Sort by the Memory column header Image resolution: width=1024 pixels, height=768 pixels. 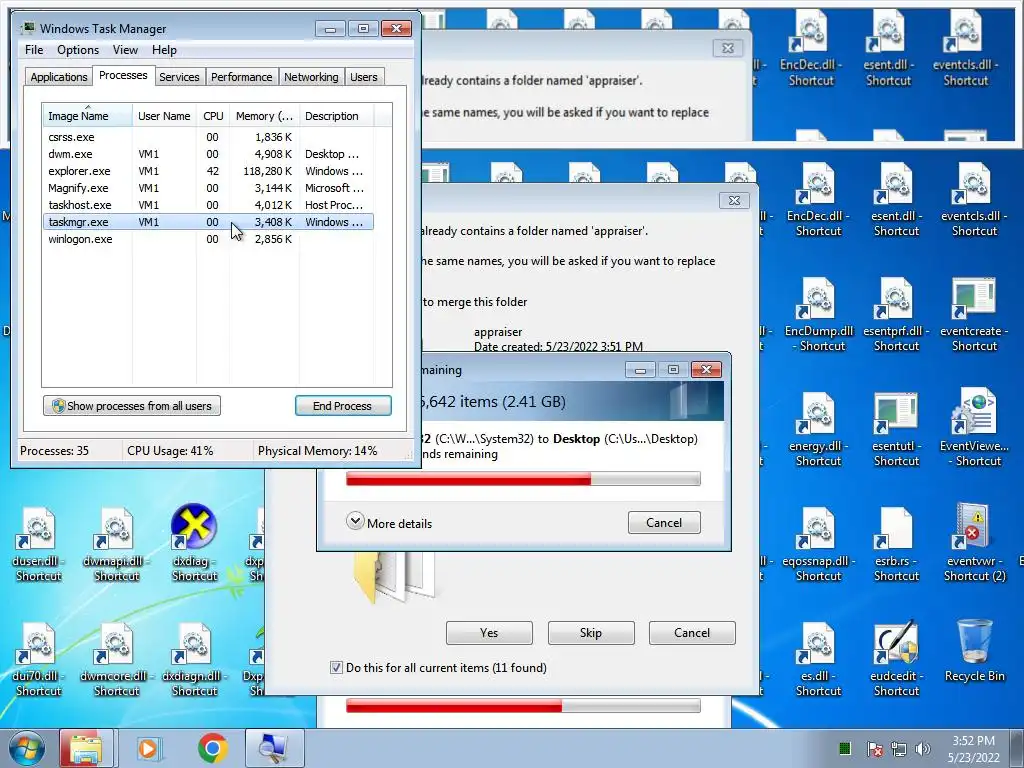click(264, 116)
